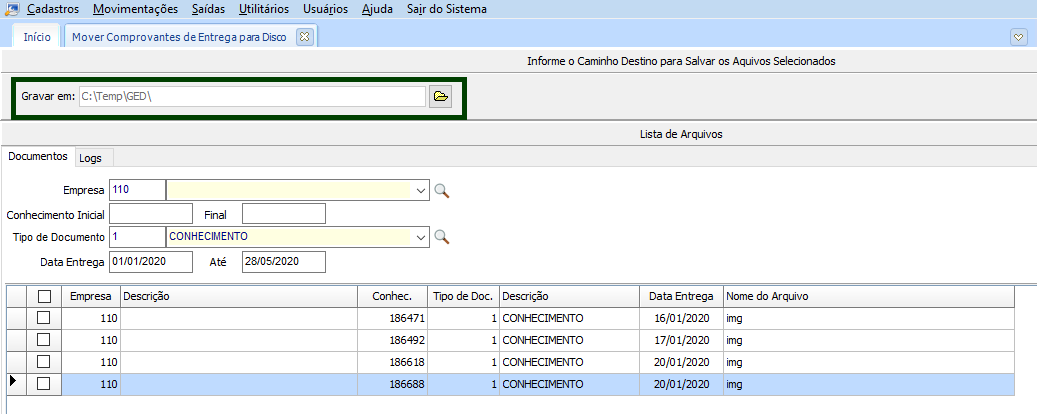
Task: Close the Mover Comprovantes de Entrega tab
Action: point(306,37)
